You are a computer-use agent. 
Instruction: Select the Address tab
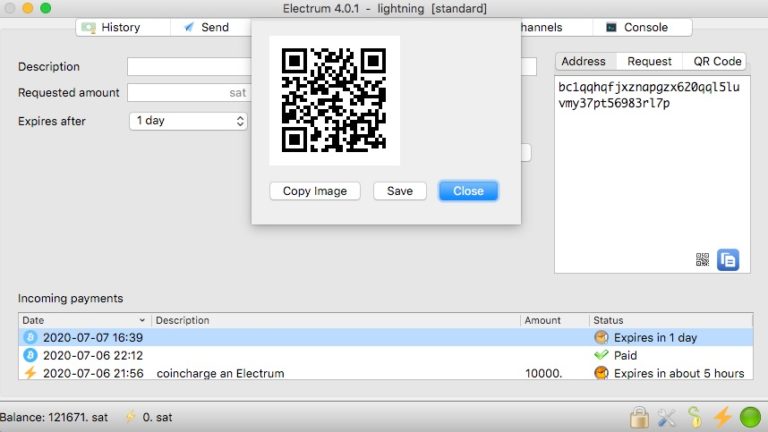tap(583, 61)
